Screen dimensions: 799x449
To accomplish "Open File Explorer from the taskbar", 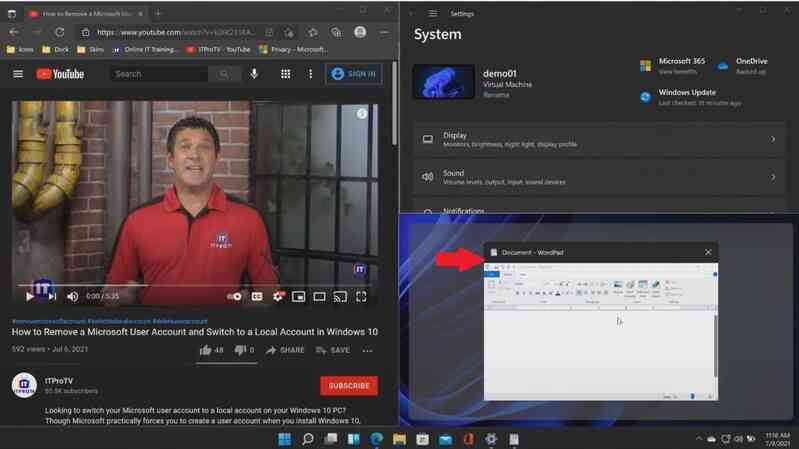I will click(399, 439).
